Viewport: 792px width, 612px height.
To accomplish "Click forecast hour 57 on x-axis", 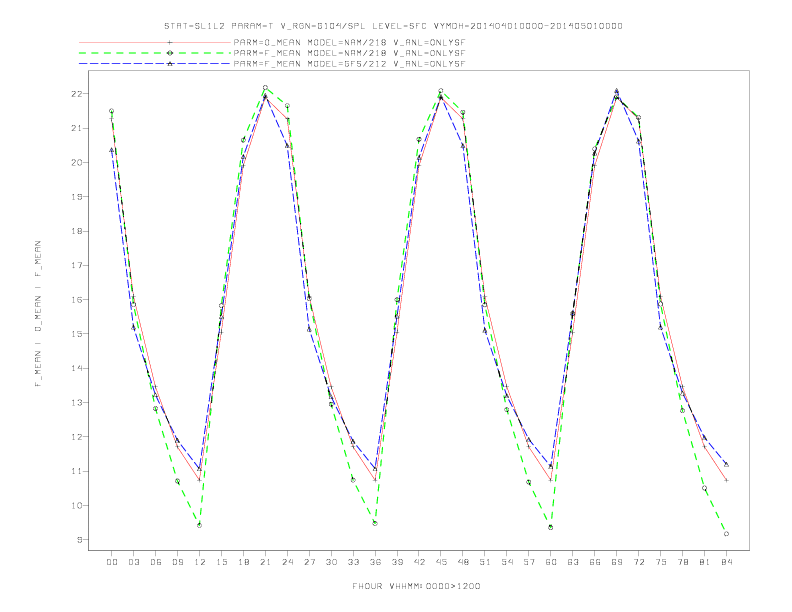I will pos(529,562).
